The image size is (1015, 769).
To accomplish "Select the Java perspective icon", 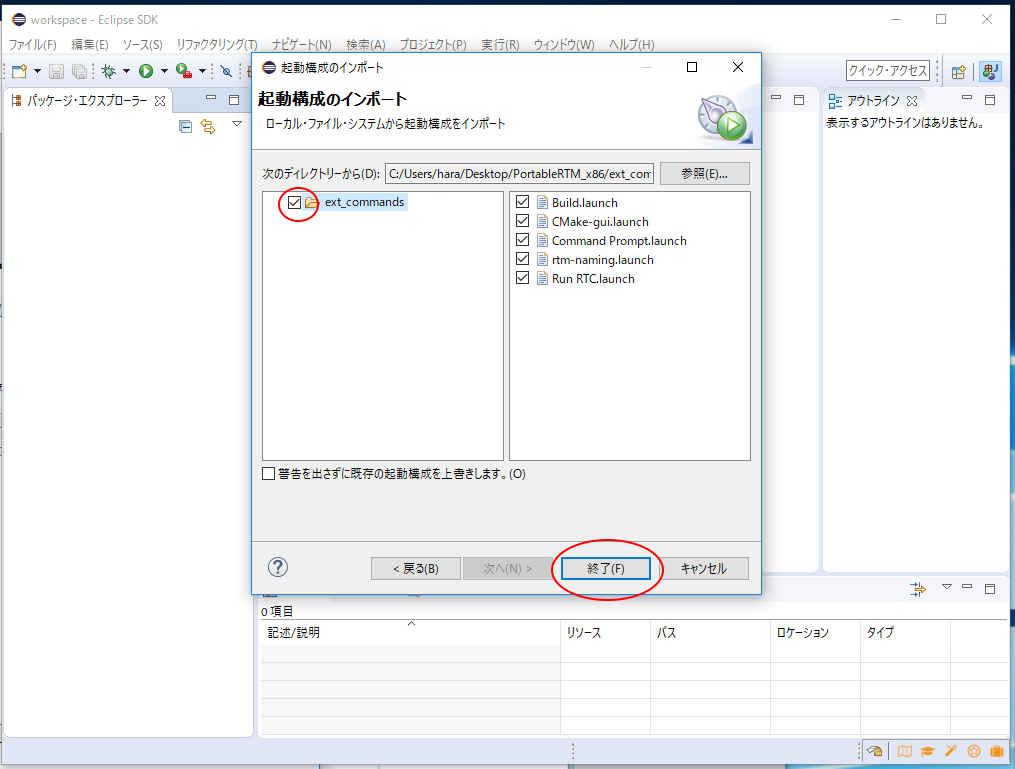I will pyautogui.click(x=990, y=71).
